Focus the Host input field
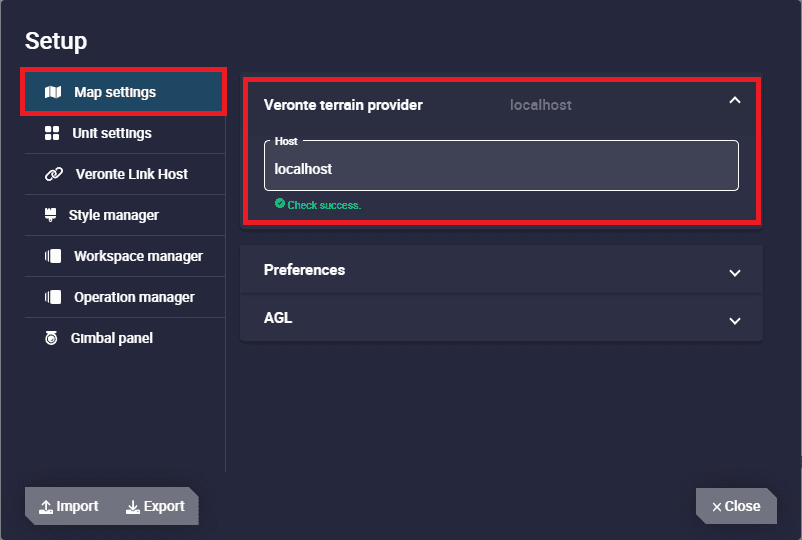 click(501, 166)
